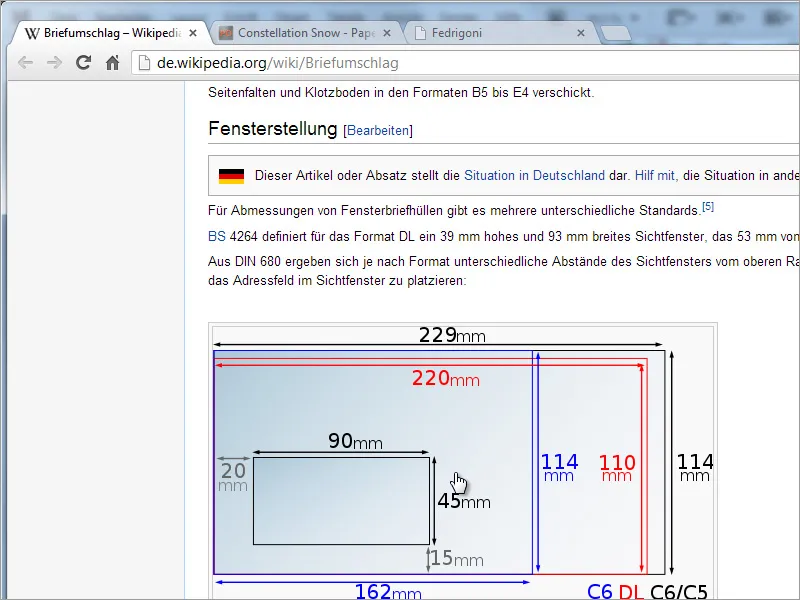Switch to the Constellation Snow tab
The image size is (800, 600).
(306, 33)
